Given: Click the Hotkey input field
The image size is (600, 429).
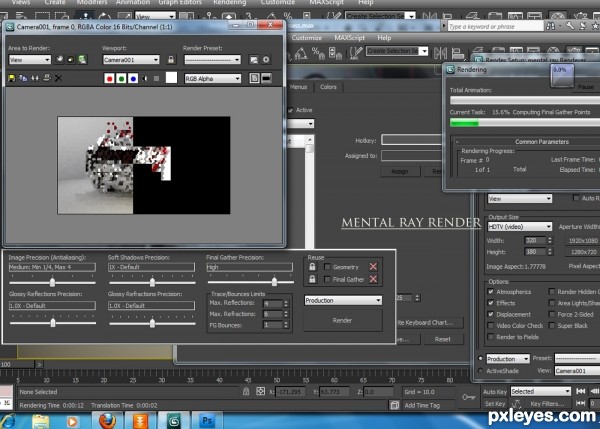Looking at the screenshot, I should coord(412,140).
